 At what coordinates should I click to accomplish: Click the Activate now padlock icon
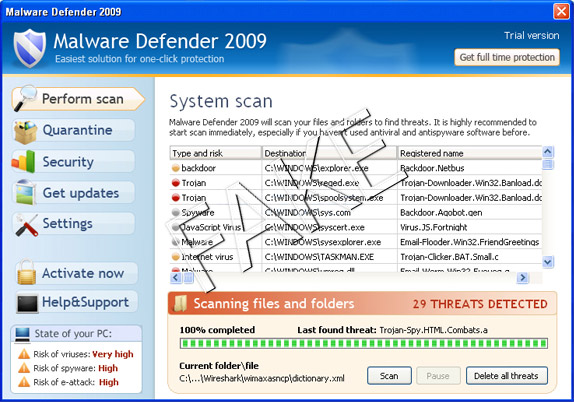[x=26, y=272]
